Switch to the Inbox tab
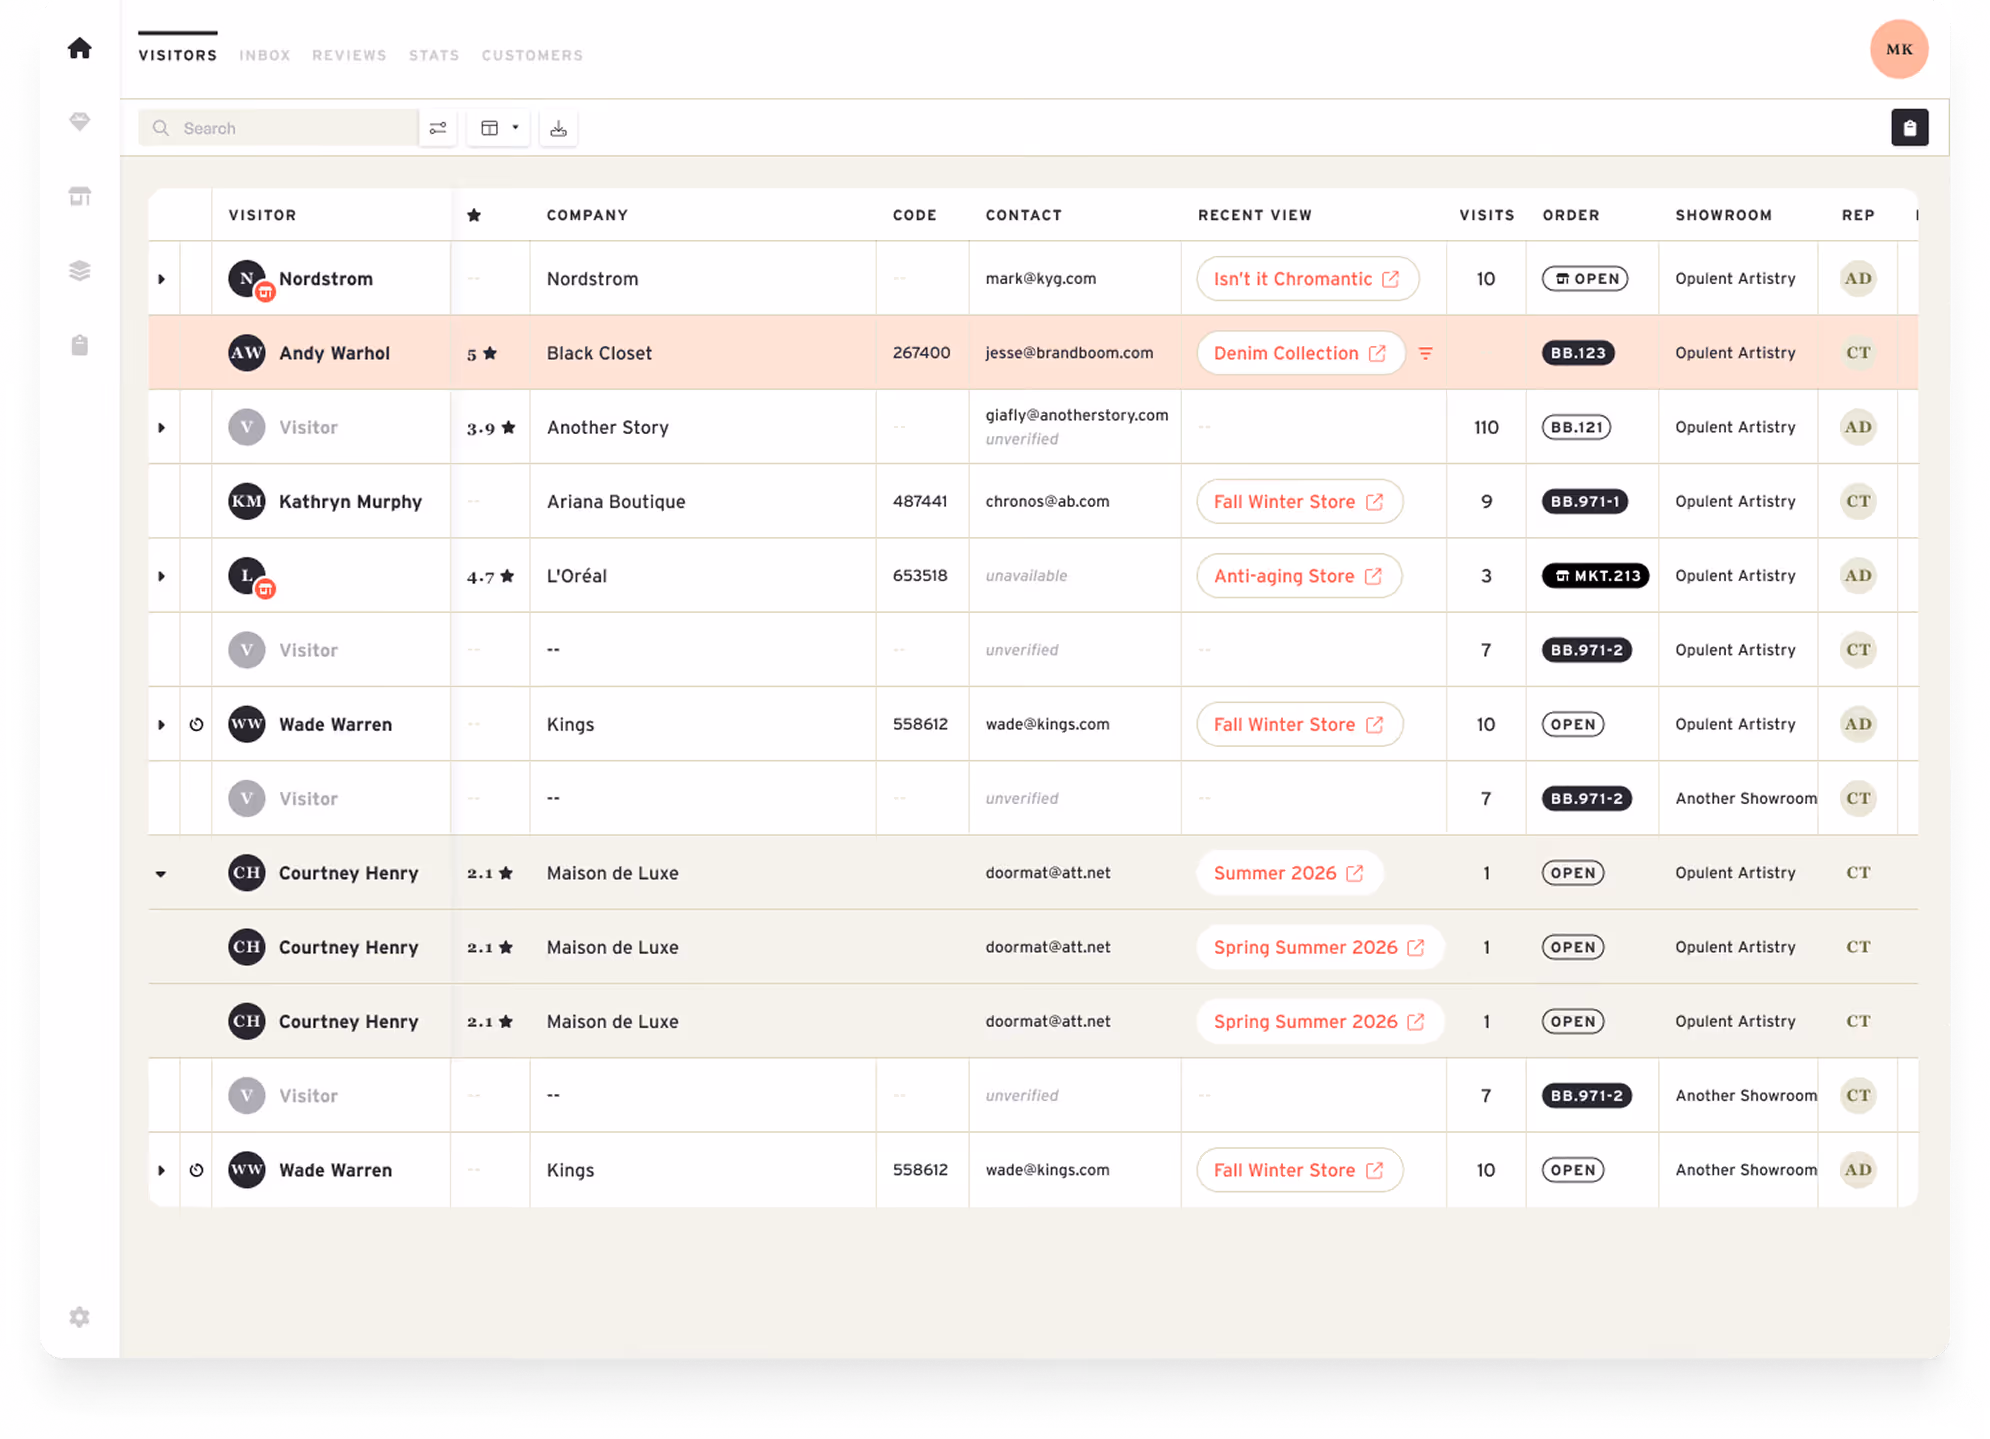 tap(265, 56)
